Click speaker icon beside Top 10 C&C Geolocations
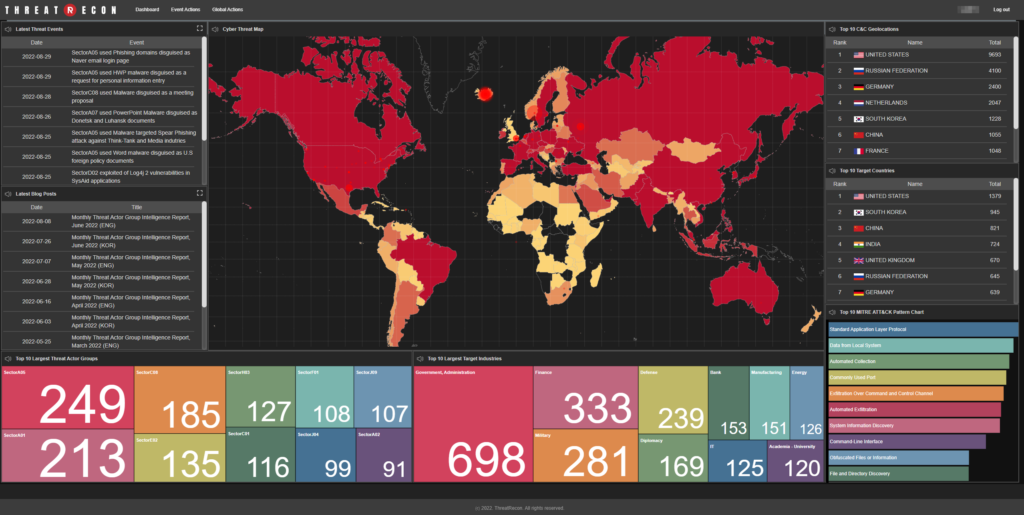 click(x=832, y=29)
